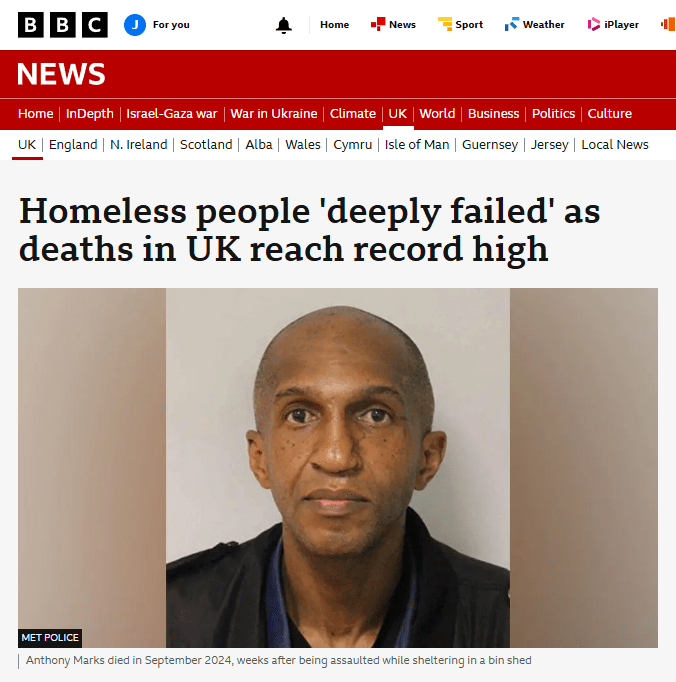Open iPlayer pink play icon
Viewport: 676px width, 682px height.
tap(593, 24)
